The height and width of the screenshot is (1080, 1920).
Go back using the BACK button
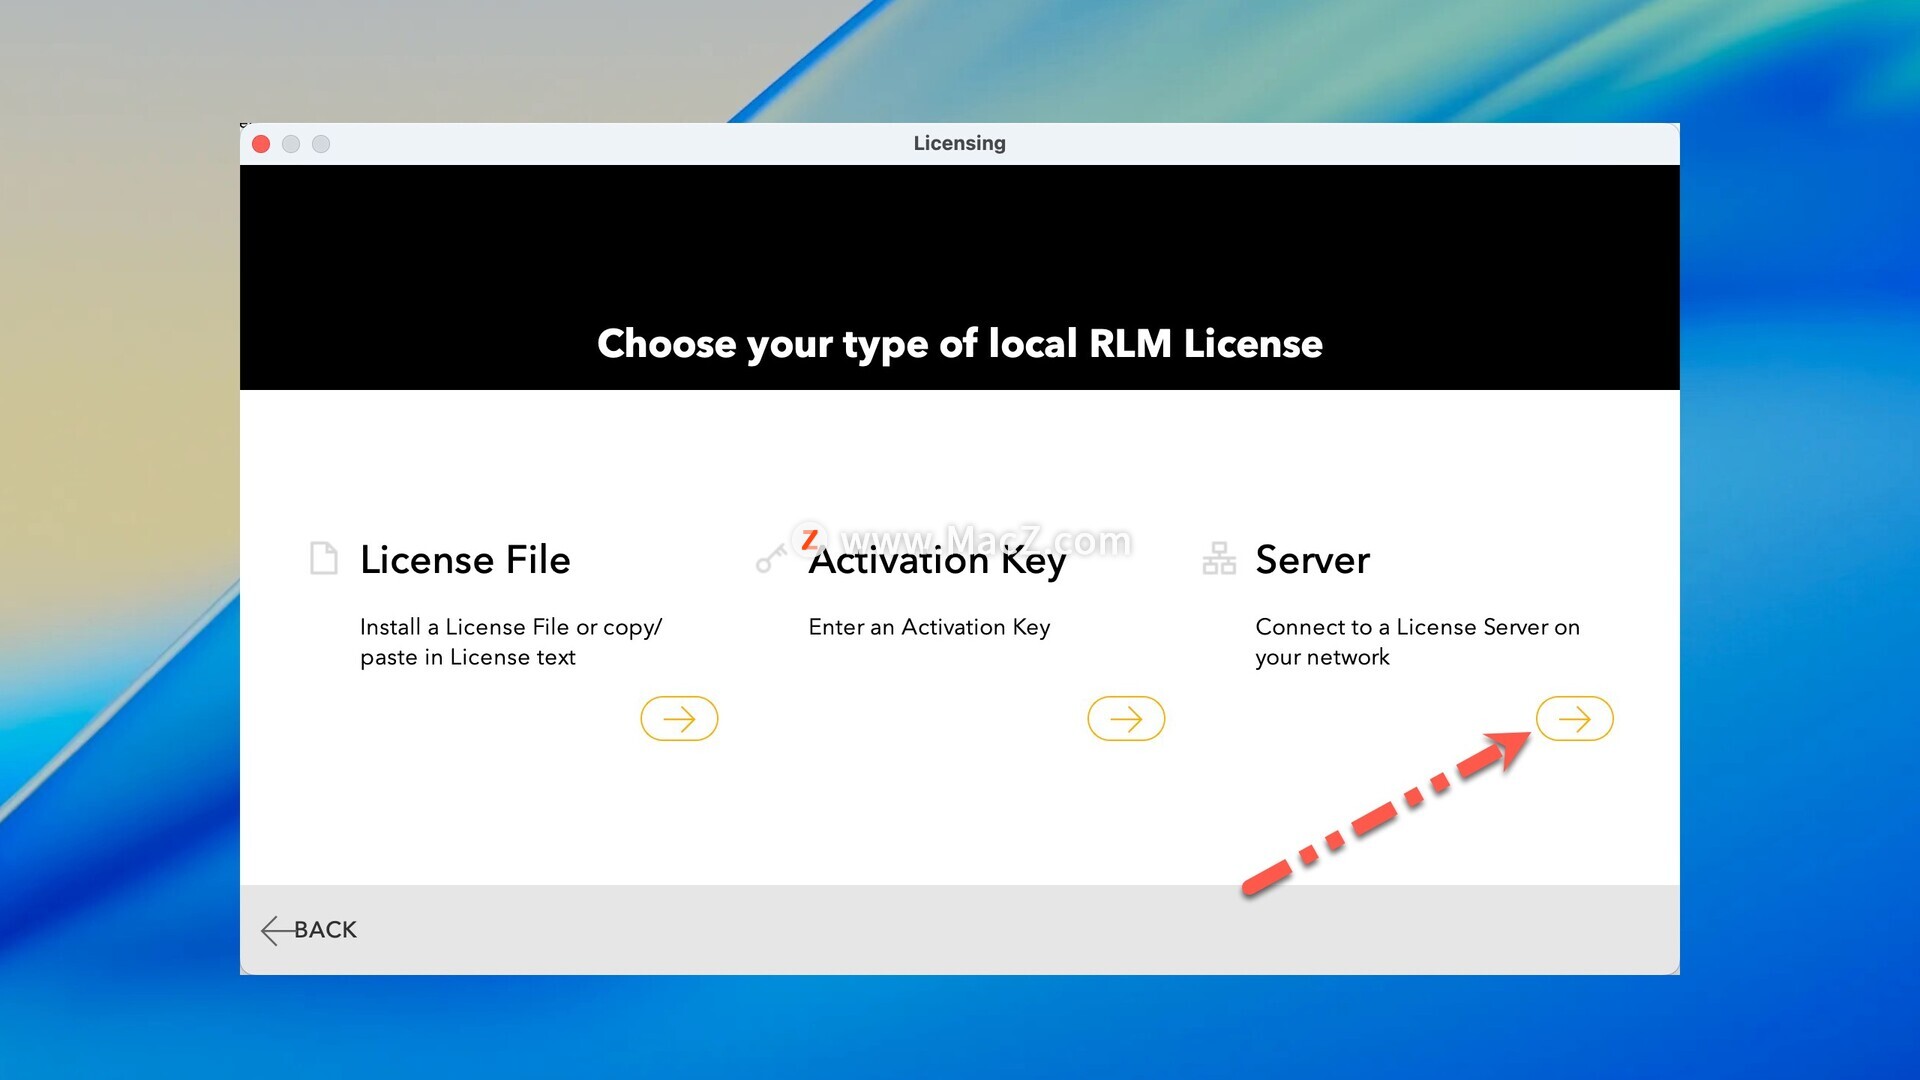tap(309, 930)
